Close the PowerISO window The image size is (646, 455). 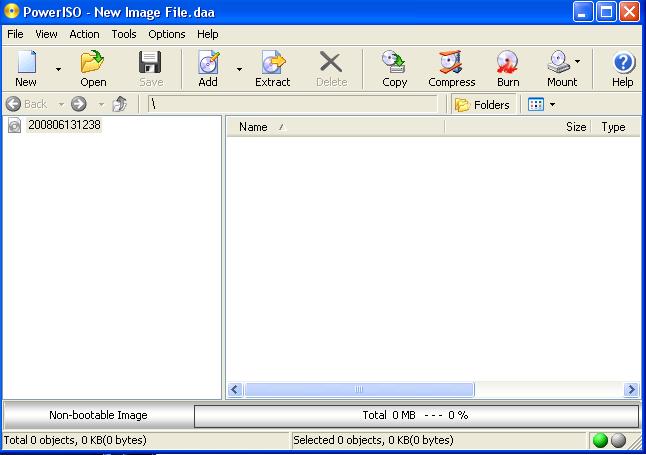coord(630,12)
